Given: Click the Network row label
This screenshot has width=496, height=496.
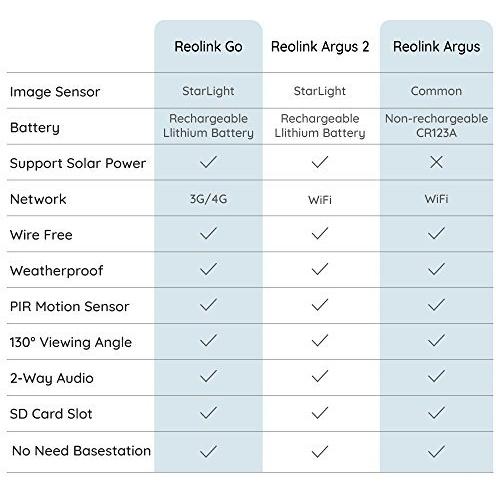Looking at the screenshot, I should coord(38,199).
